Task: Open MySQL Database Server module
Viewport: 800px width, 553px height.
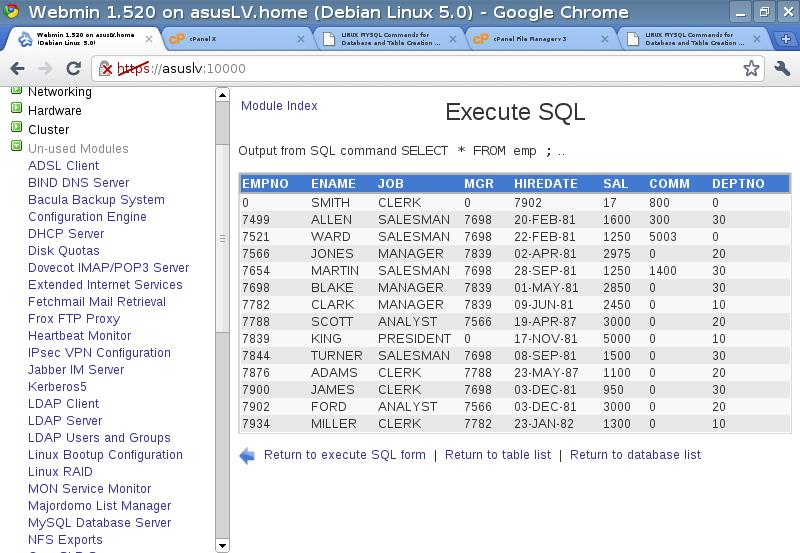Action: [99, 523]
